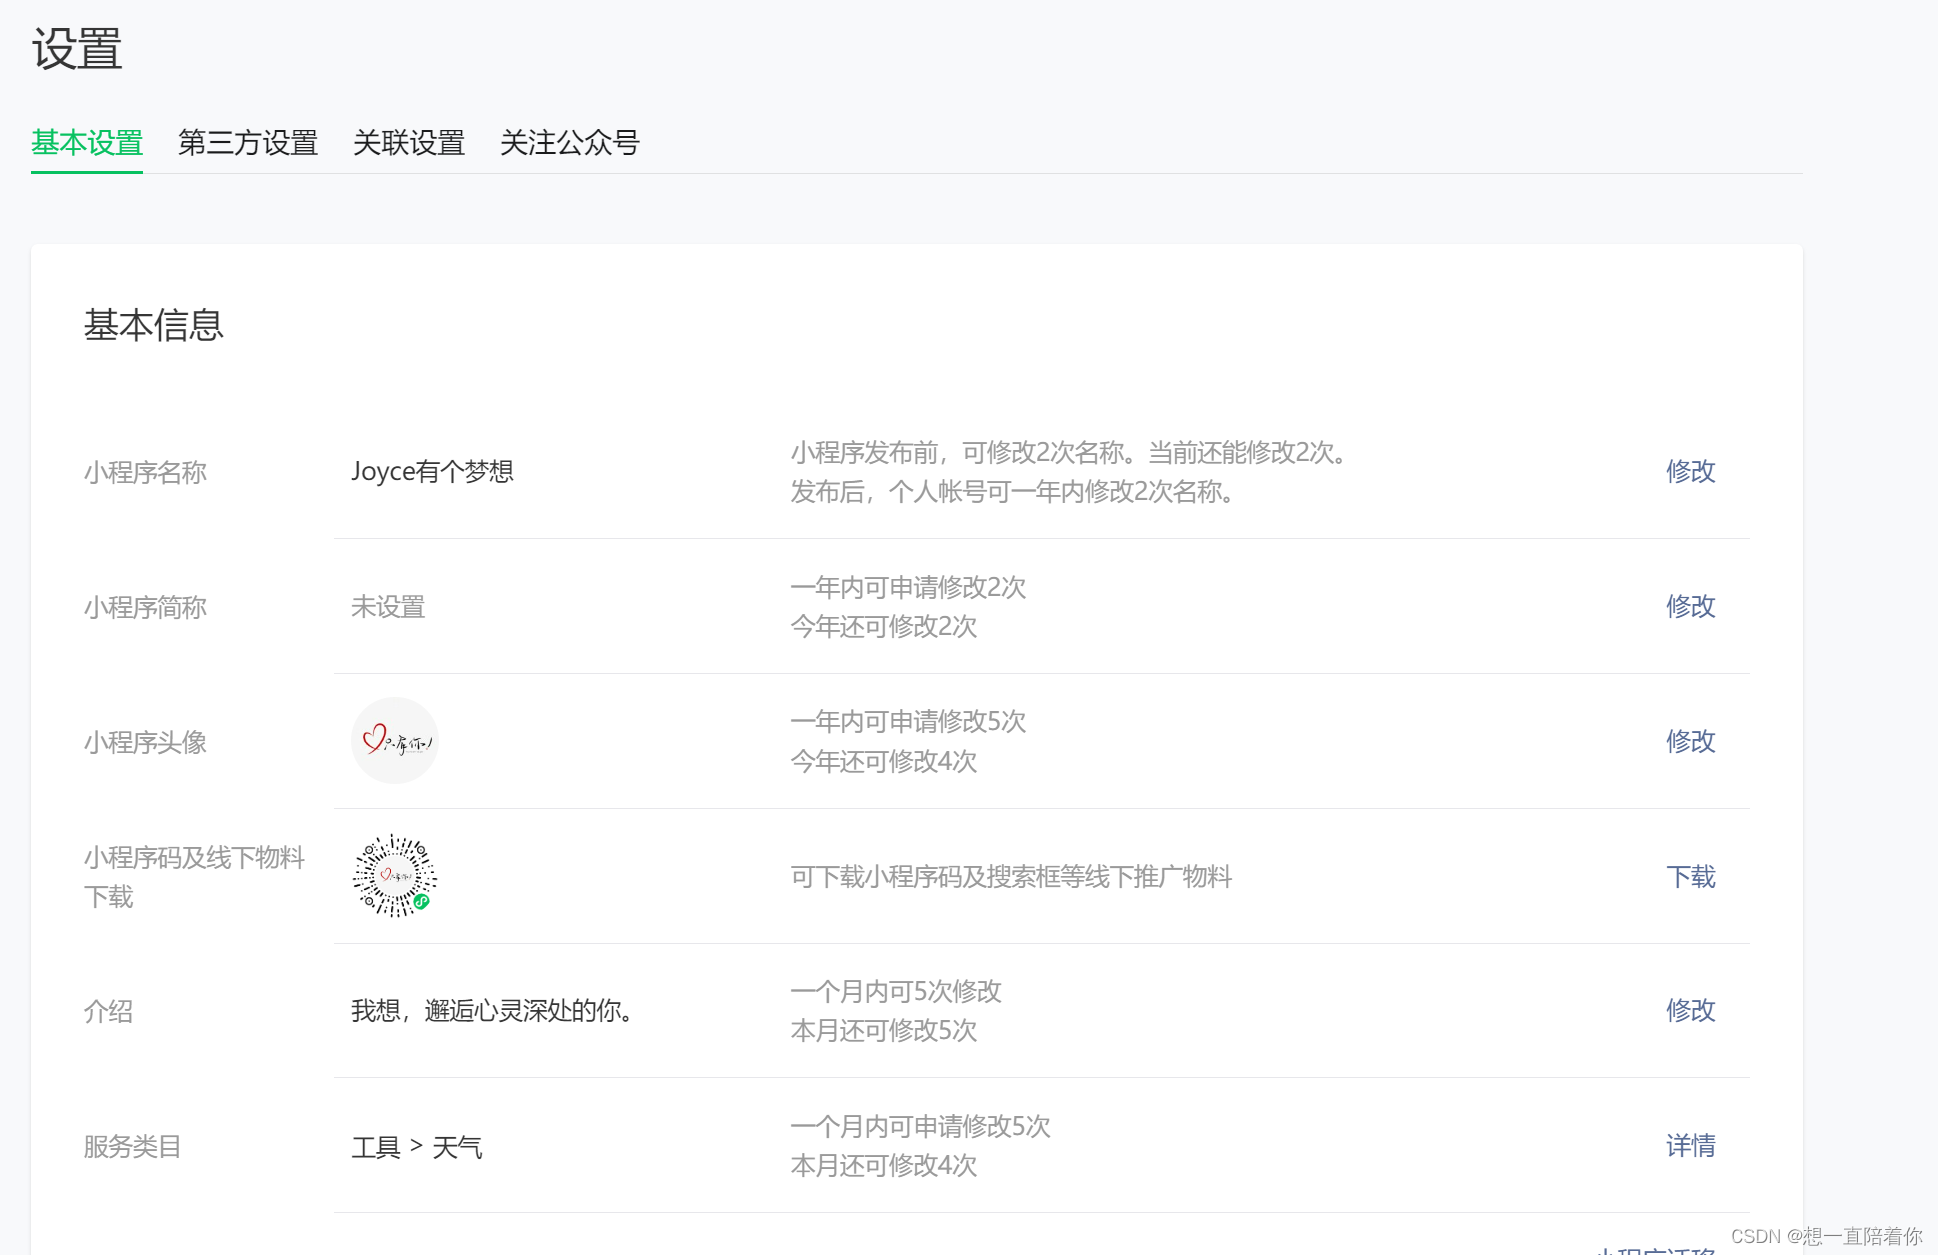Switch to the 基本设置 tab
Screen dimensions: 1938x1255
click(x=87, y=143)
